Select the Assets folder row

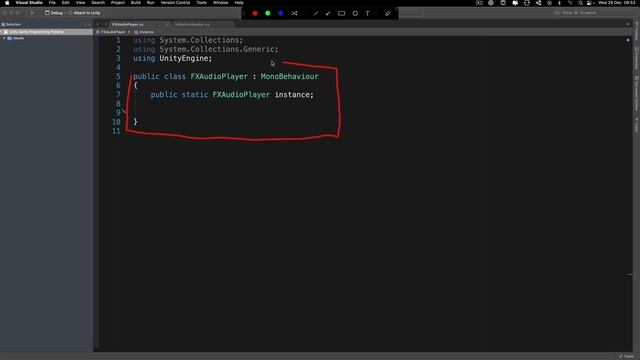tap(47, 38)
